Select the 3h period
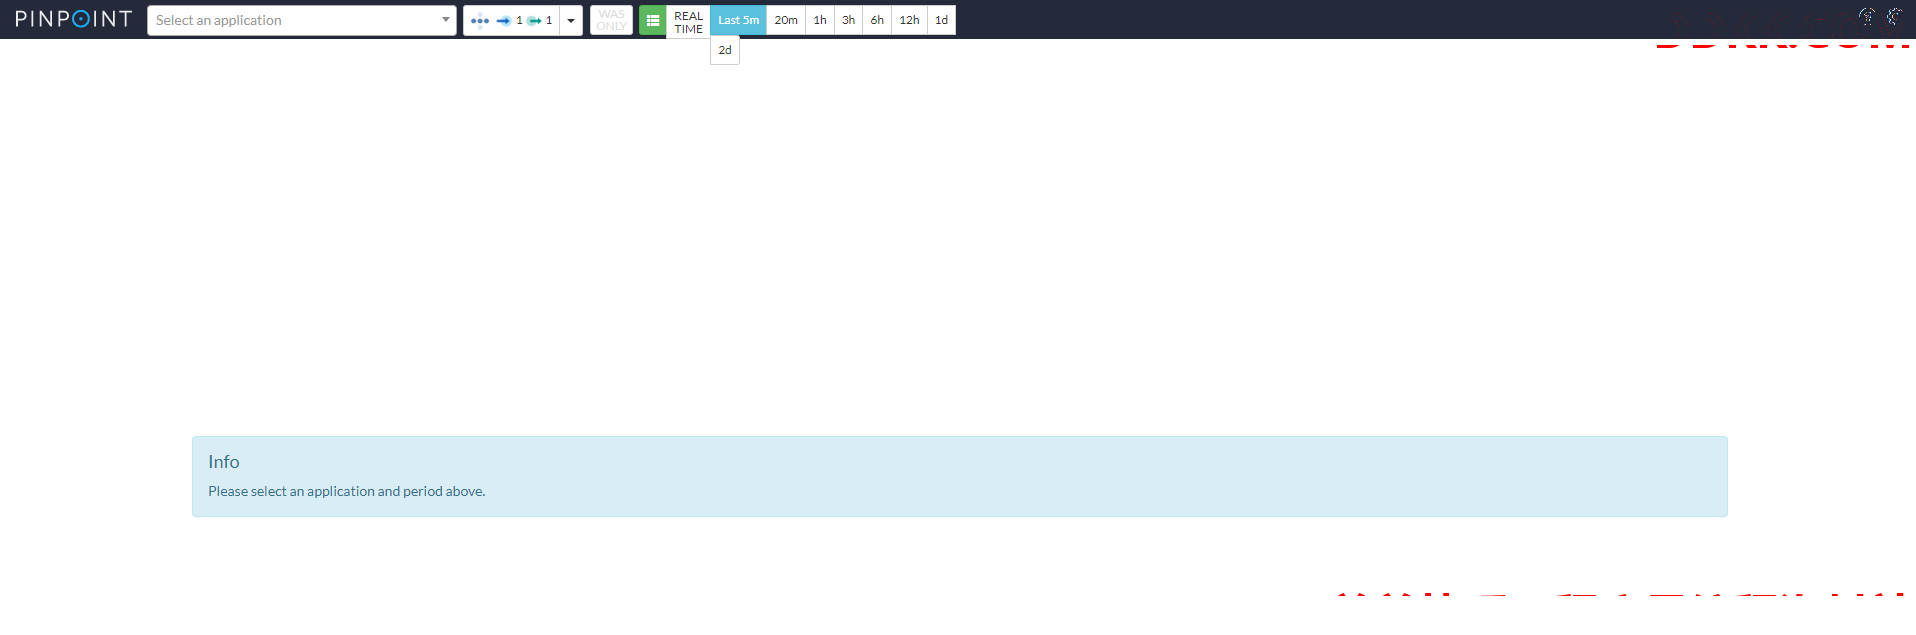Viewport: 1916px width, 635px height. 848,20
